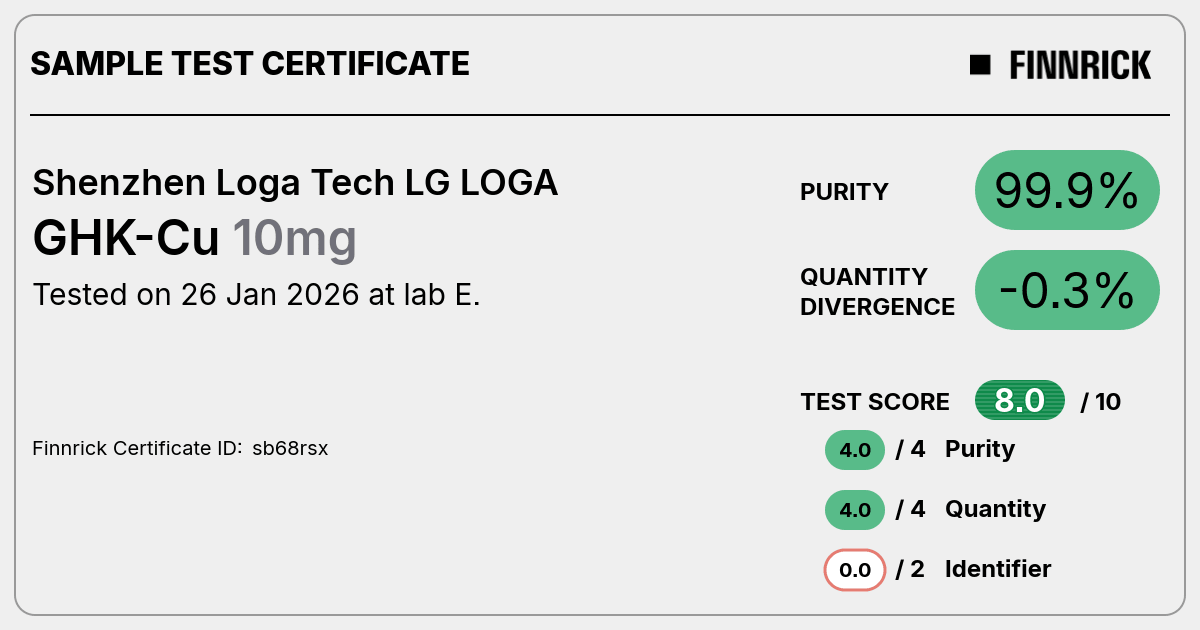Image resolution: width=1200 pixels, height=630 pixels.
Task: Click the Identifier score label
Action: [998, 569]
